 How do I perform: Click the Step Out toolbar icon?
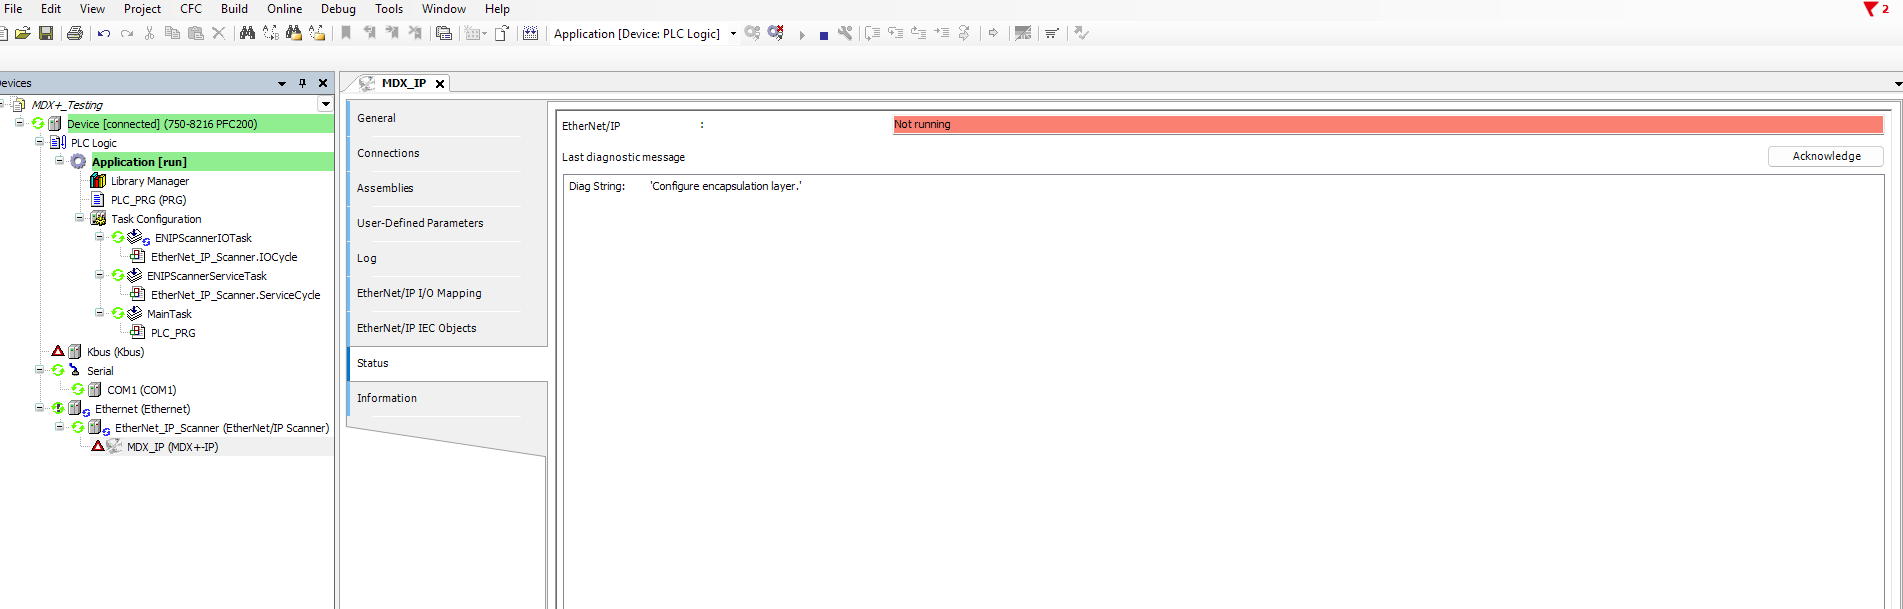[919, 33]
